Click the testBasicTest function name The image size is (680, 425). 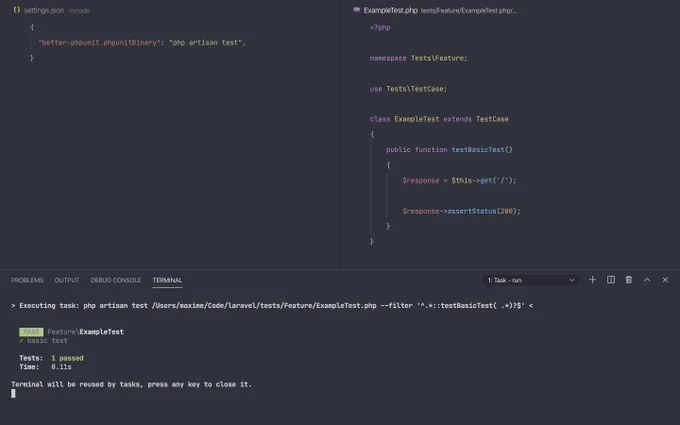pyautogui.click(x=478, y=150)
